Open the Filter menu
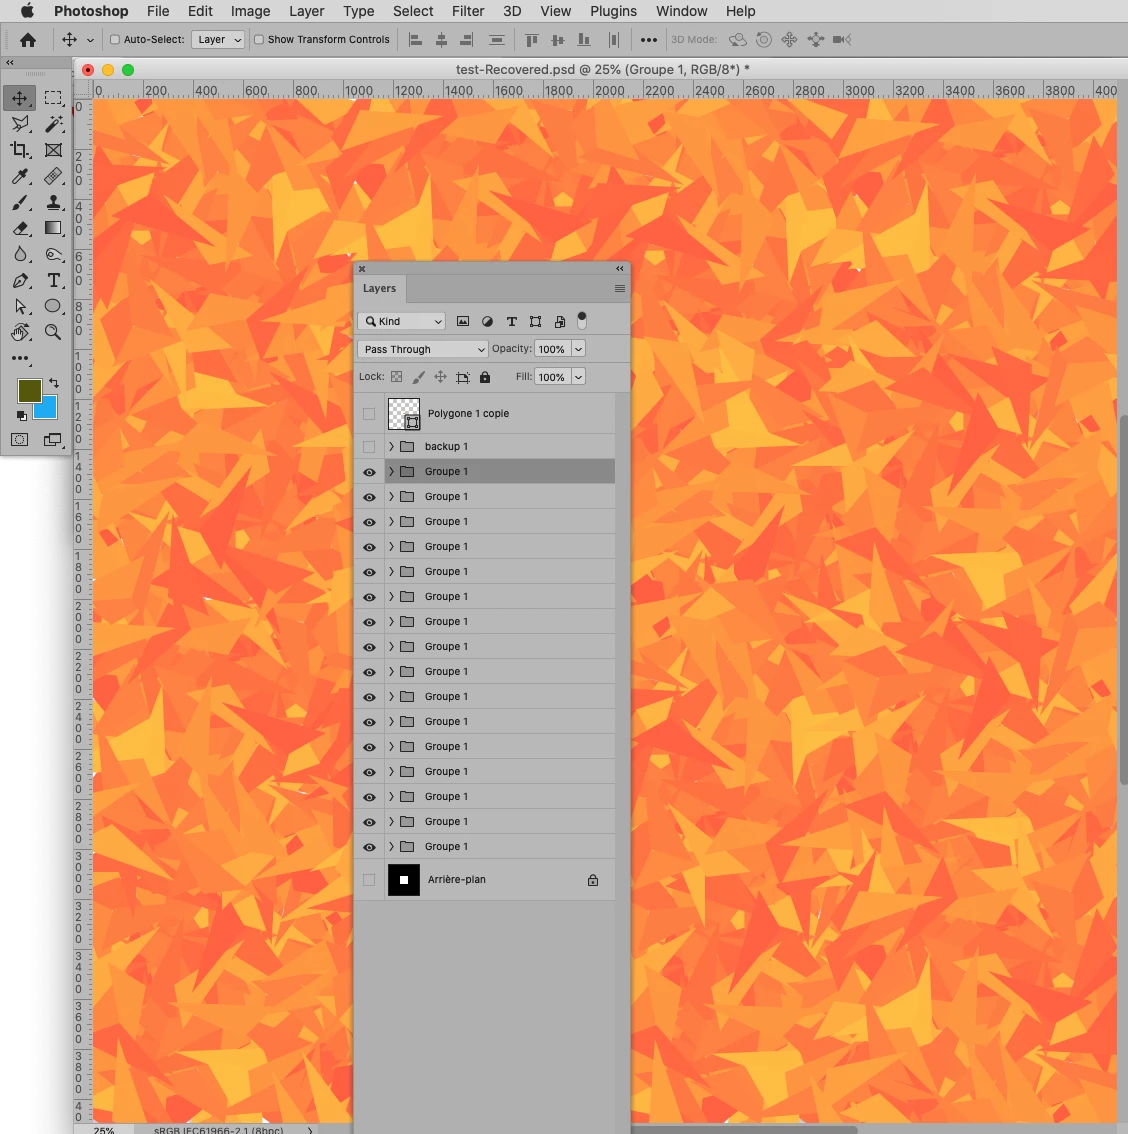Screen dimensions: 1128x1134 click(x=468, y=11)
